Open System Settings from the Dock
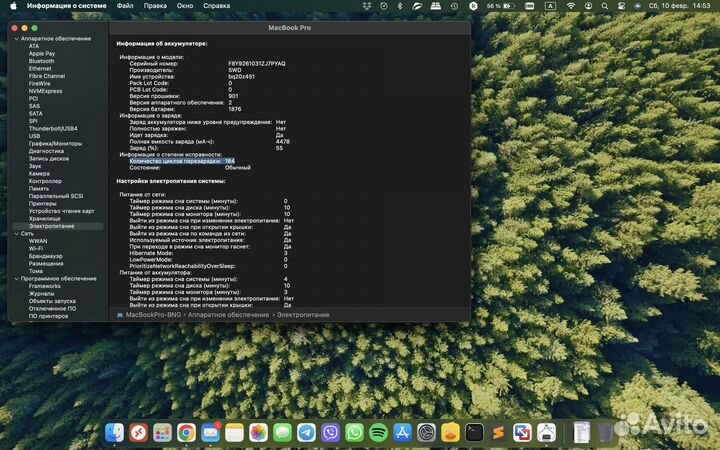 [x=426, y=433]
